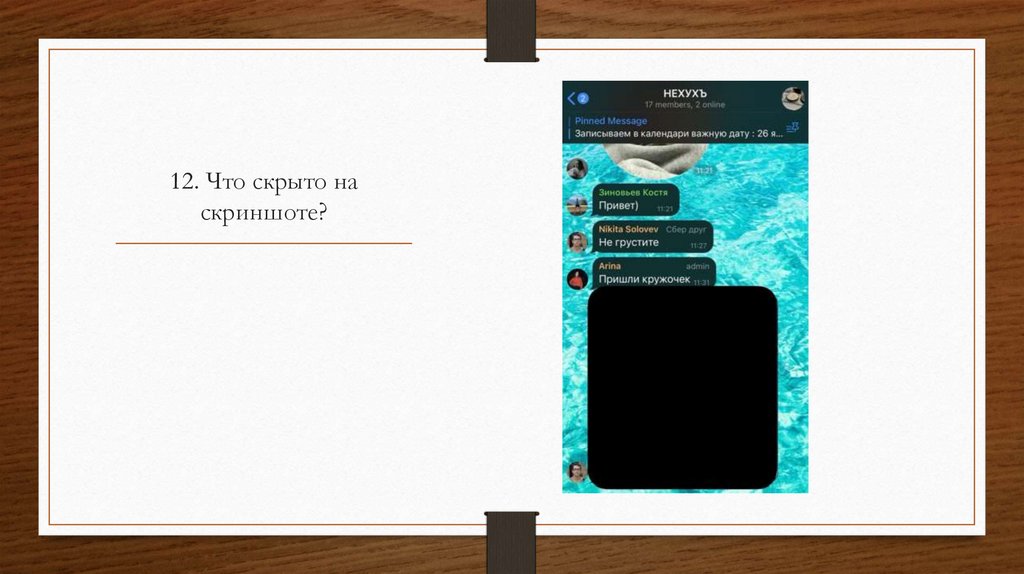Open the НЕХУХЪ group title
The height and width of the screenshot is (574, 1024).
pos(684,93)
